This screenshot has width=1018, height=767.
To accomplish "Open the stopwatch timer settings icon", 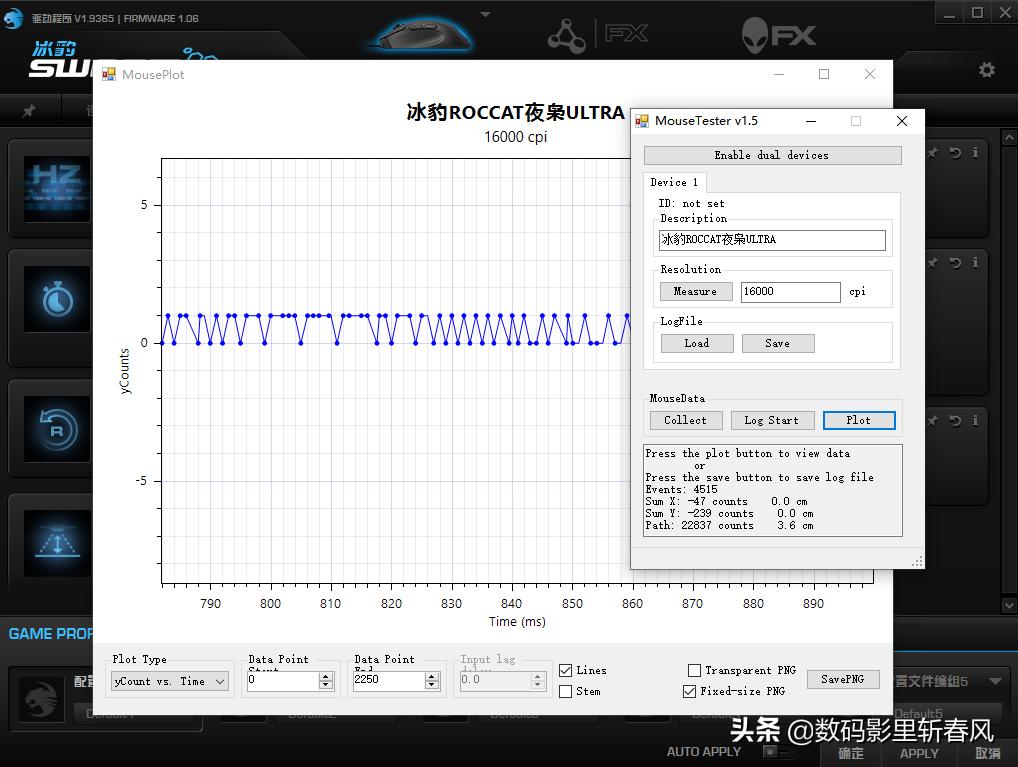I will click(x=57, y=299).
